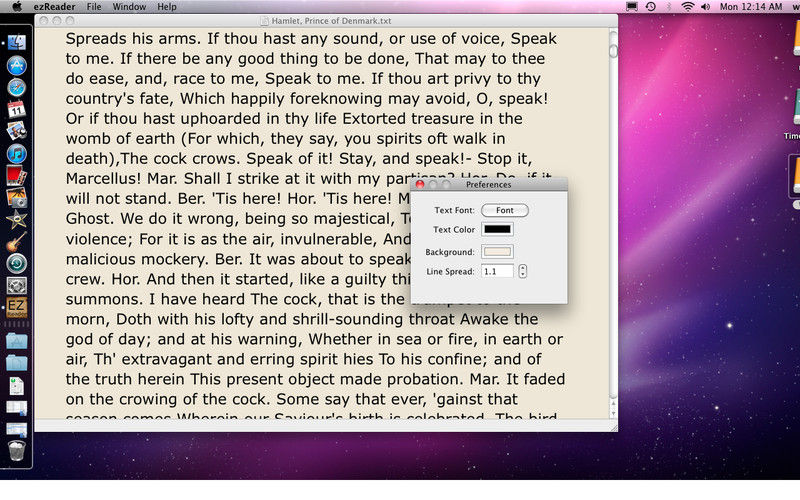
Task: Open iCal calendar icon in dock
Action: point(16,109)
